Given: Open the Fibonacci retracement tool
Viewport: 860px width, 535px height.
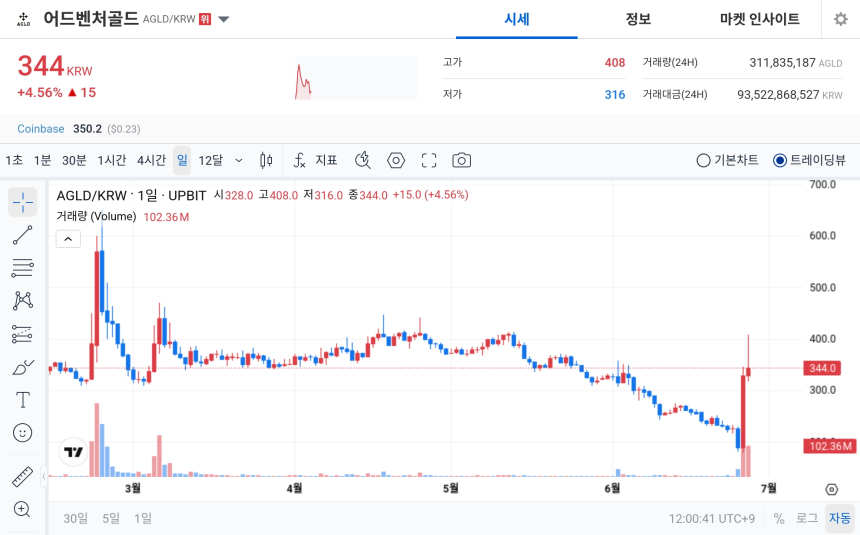Looking at the screenshot, I should coord(22,268).
